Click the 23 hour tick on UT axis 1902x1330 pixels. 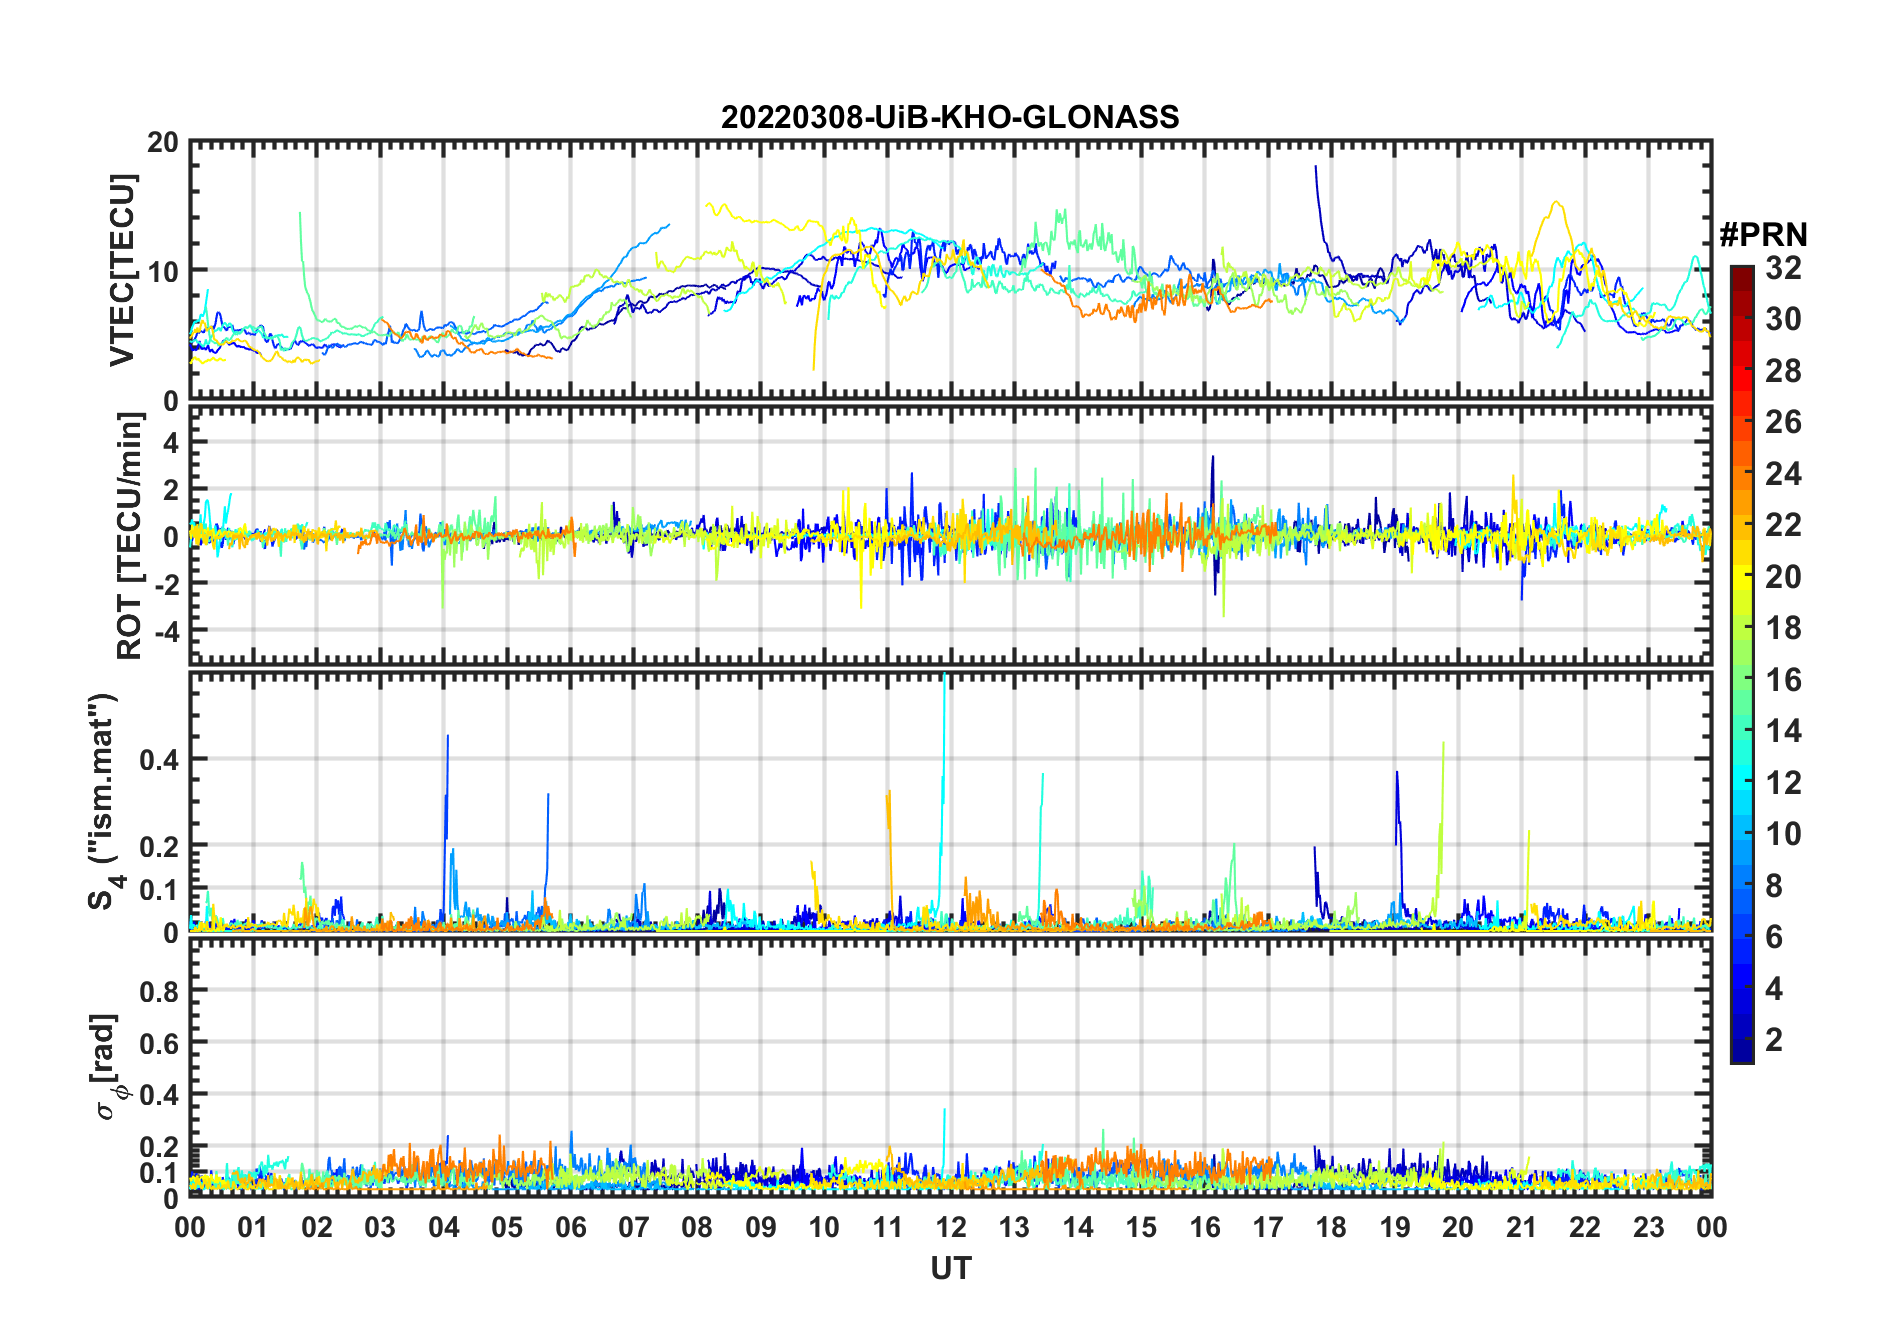click(x=1648, y=1227)
